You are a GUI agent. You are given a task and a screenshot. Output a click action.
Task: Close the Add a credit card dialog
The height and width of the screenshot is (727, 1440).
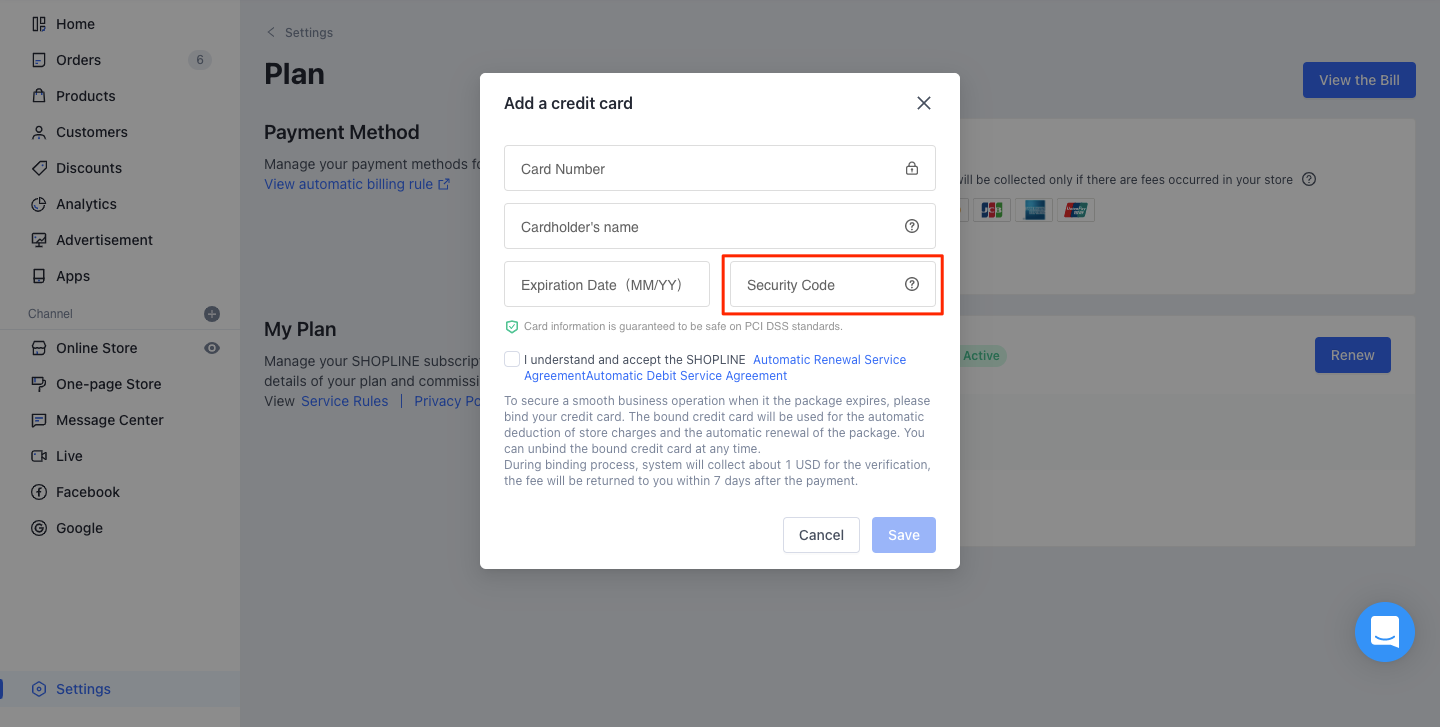click(x=924, y=103)
